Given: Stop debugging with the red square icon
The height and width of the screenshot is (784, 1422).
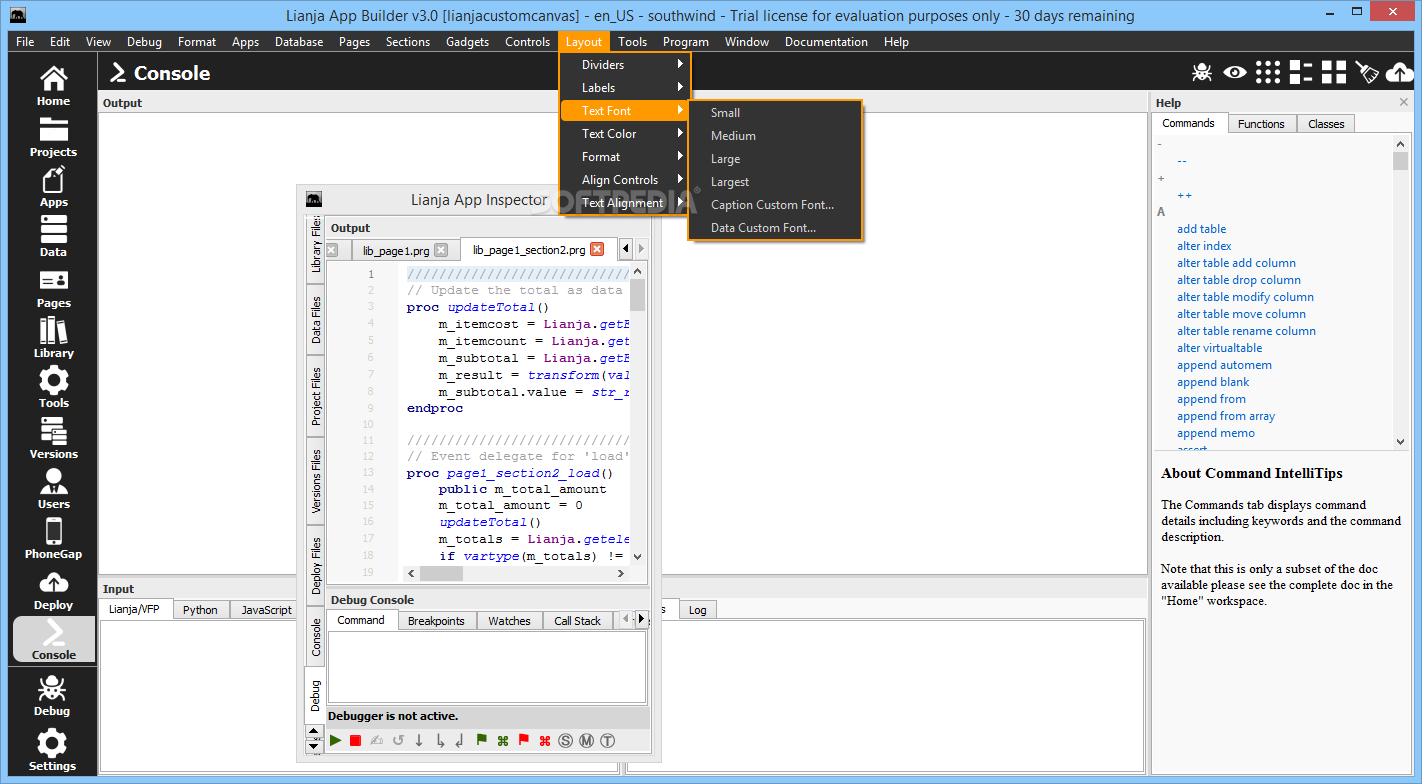Looking at the screenshot, I should [x=355, y=741].
